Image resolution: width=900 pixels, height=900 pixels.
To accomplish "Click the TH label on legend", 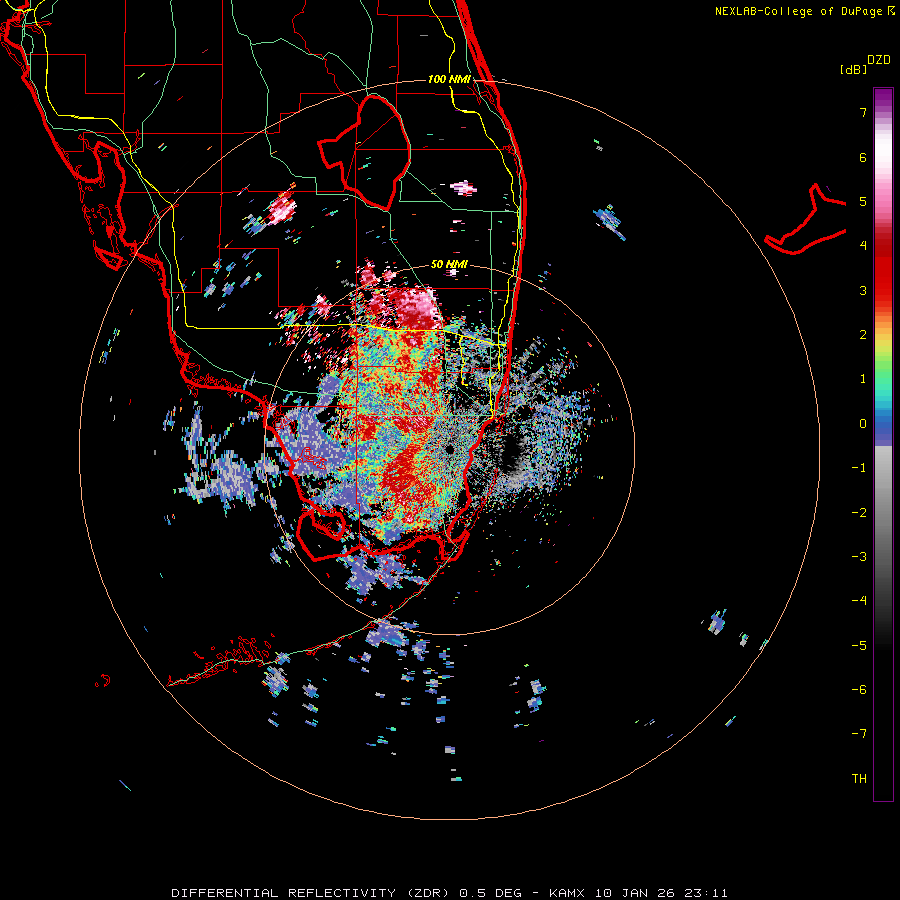I will coord(859,779).
